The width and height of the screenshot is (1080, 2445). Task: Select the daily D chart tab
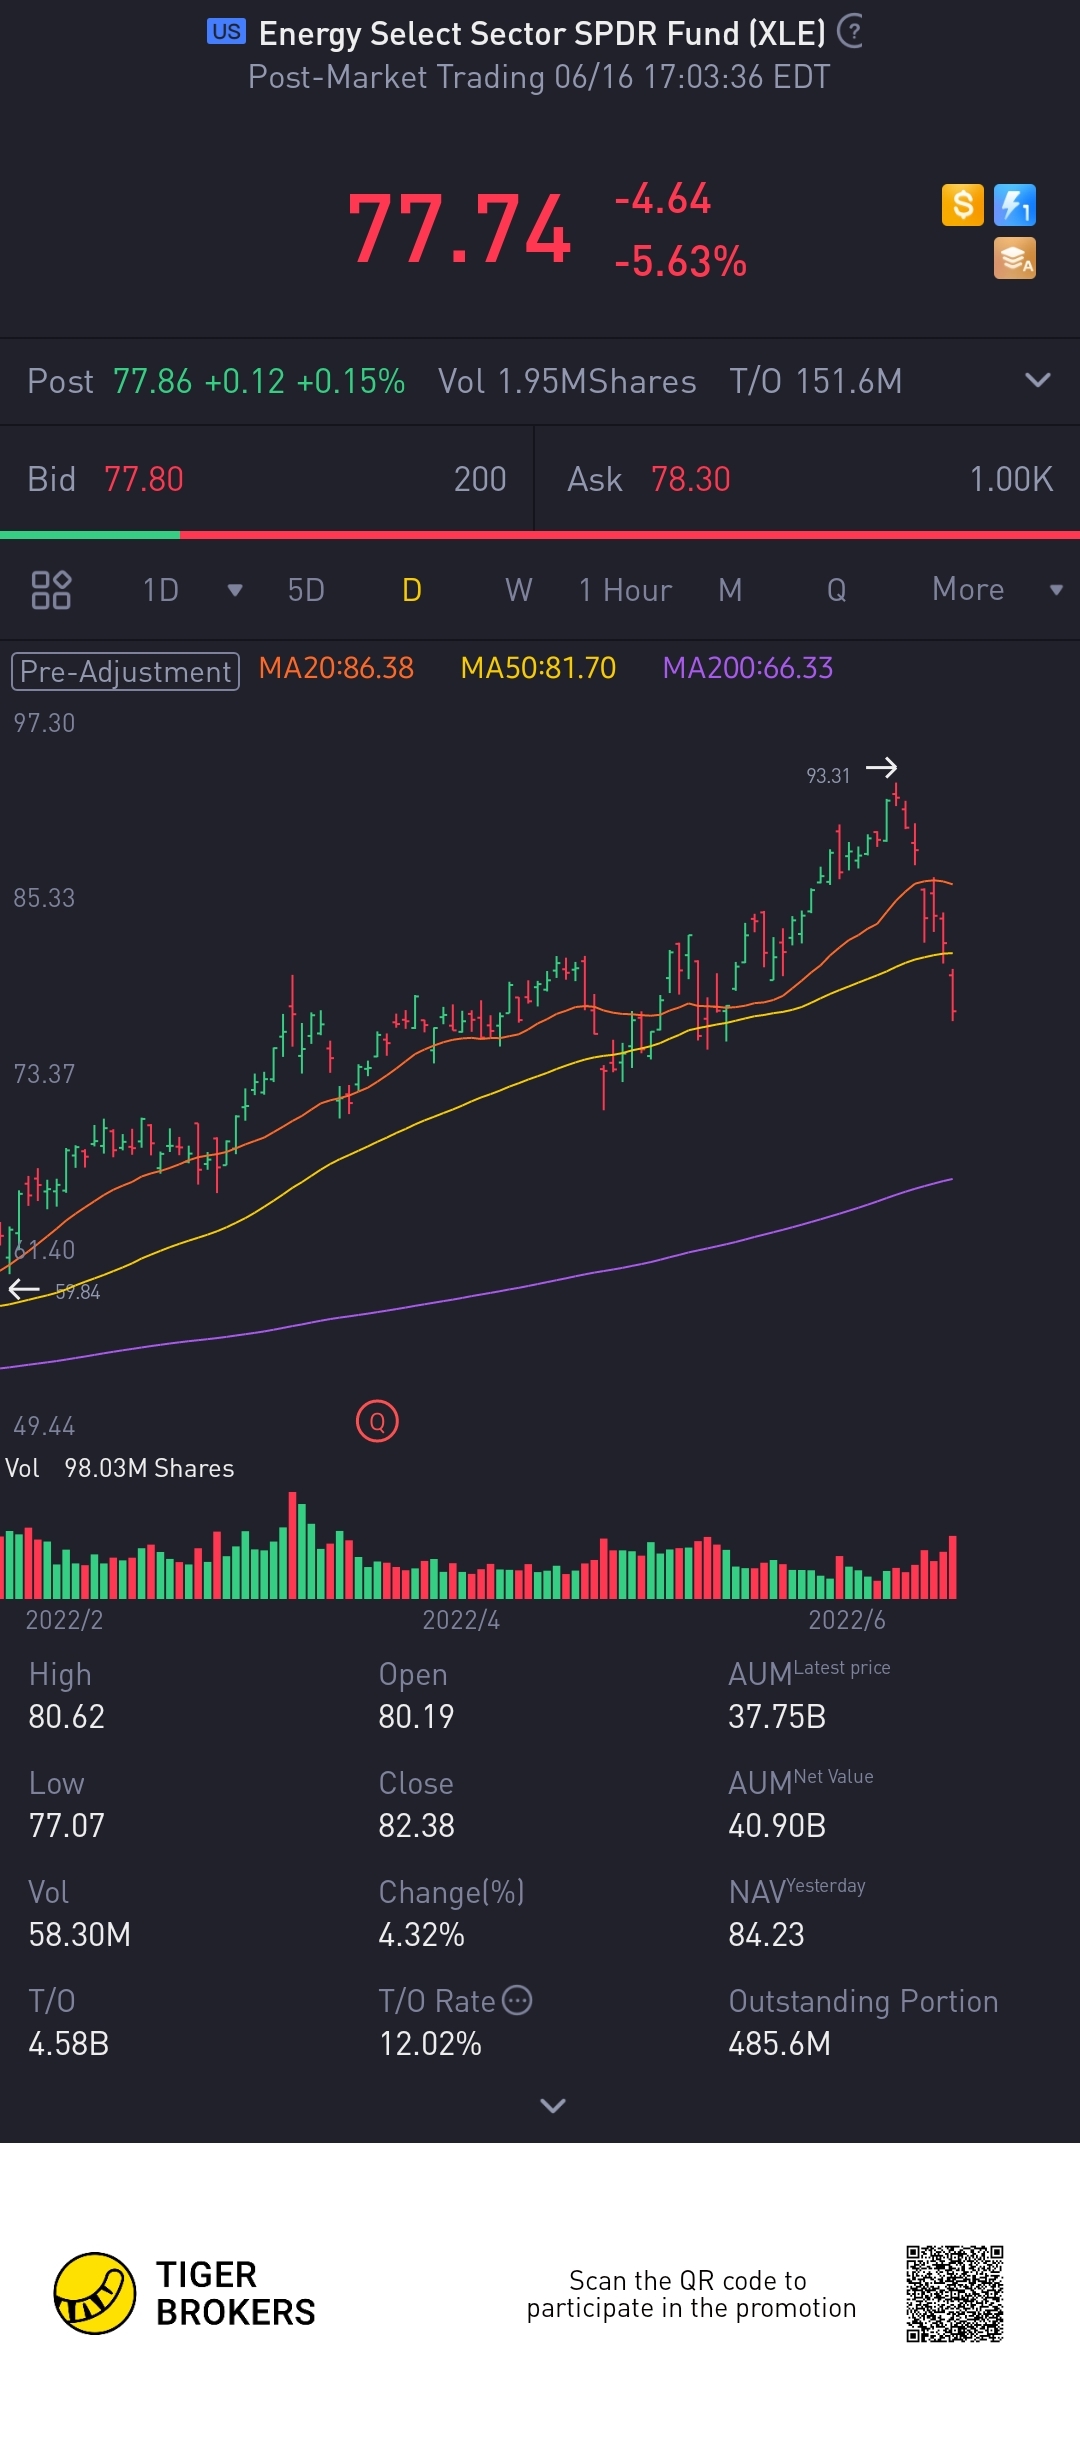tap(412, 590)
